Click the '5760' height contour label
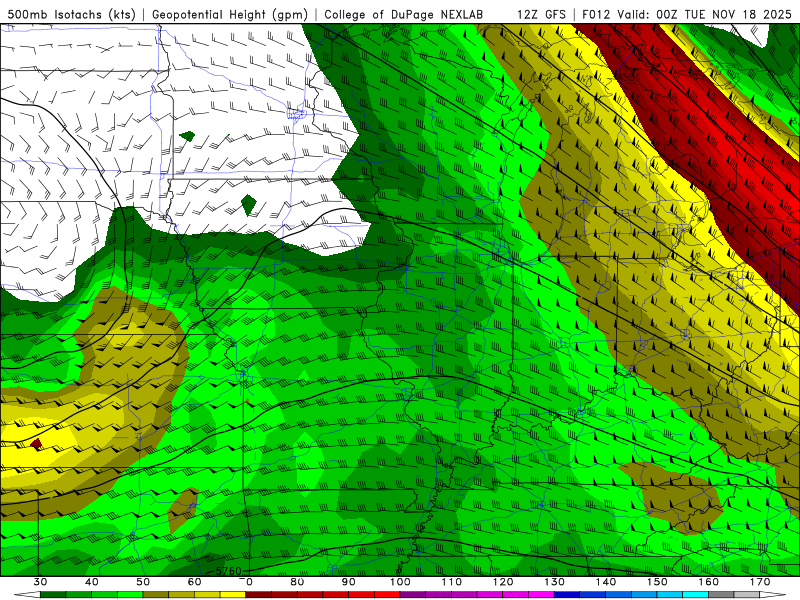Viewport: 800px width, 600px height. click(228, 571)
